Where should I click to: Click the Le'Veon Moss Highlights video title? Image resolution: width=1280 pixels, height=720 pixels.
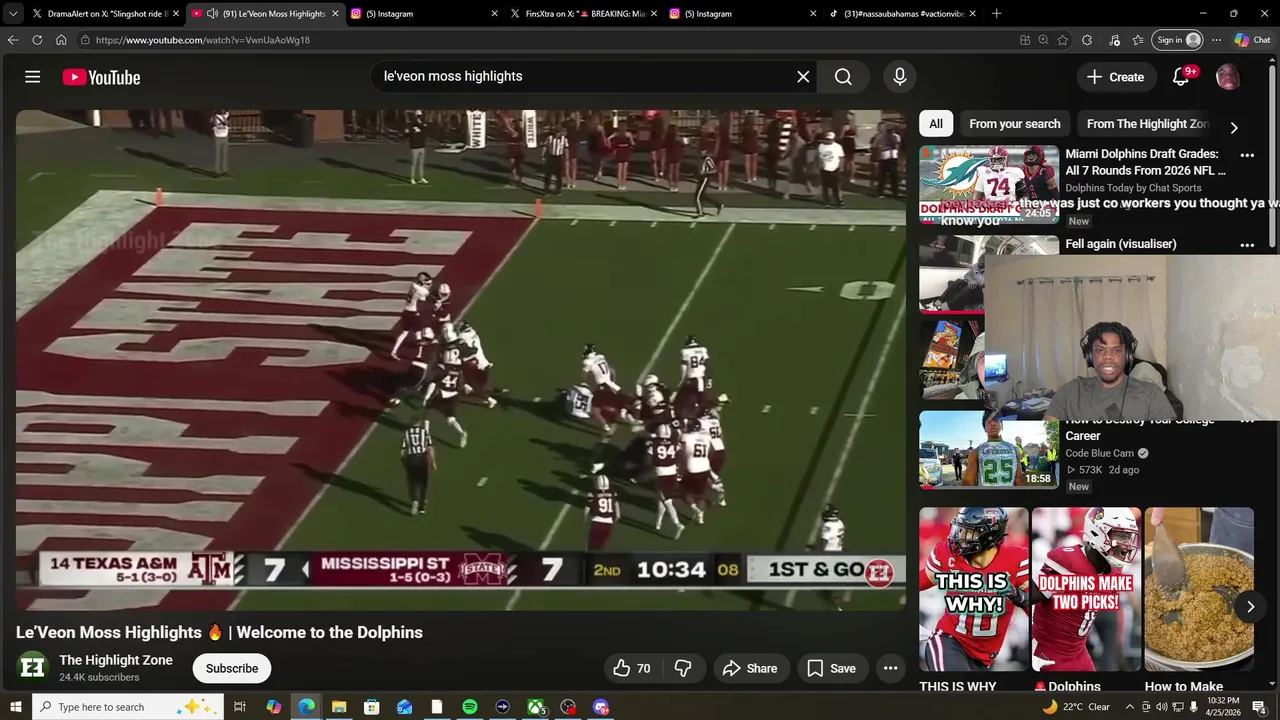point(219,632)
